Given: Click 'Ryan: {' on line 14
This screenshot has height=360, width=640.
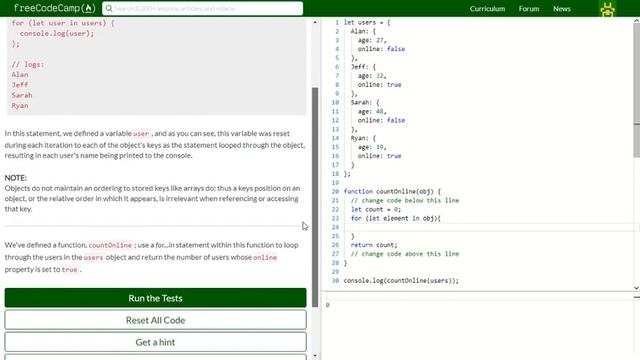Looking at the screenshot, I should pyautogui.click(x=363, y=138).
